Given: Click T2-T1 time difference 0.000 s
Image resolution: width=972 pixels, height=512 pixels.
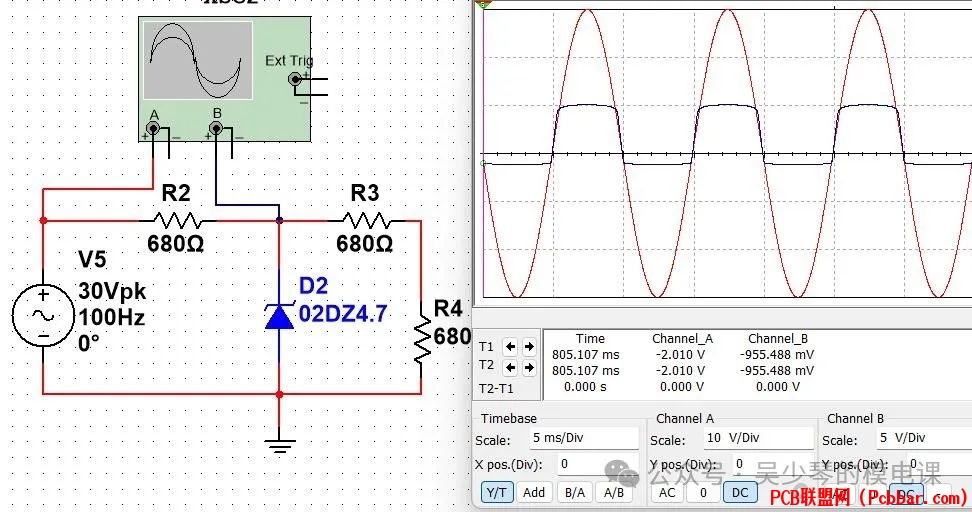Looking at the screenshot, I should click(x=585, y=387).
